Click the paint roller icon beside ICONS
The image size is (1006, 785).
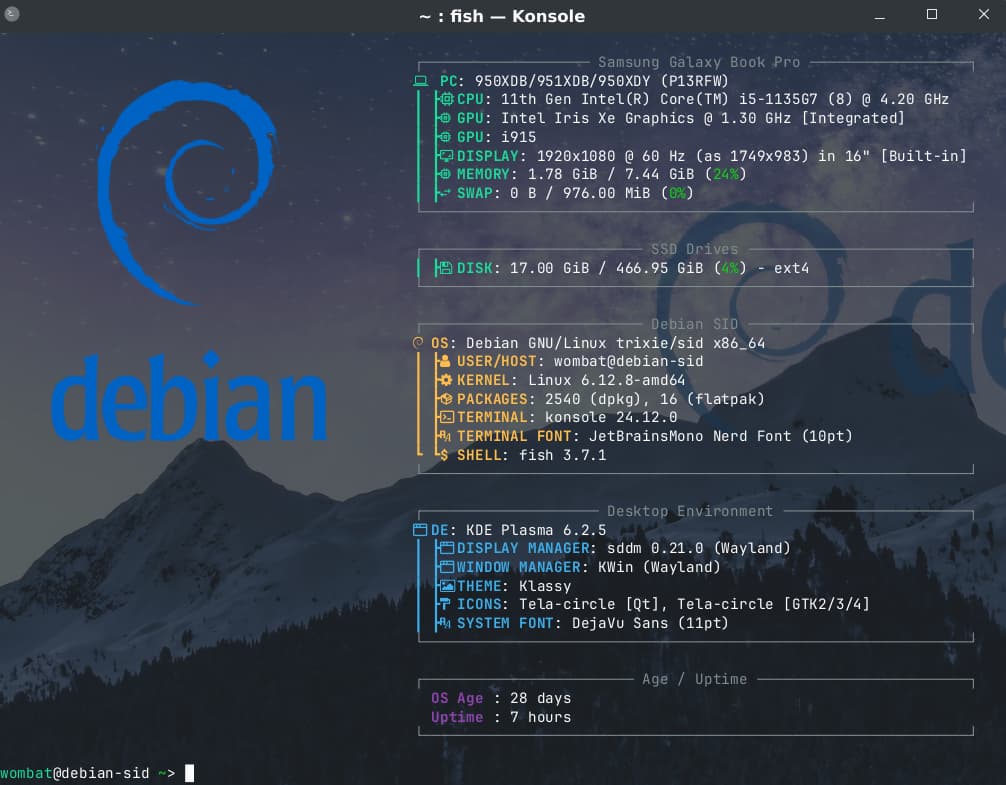(445, 604)
